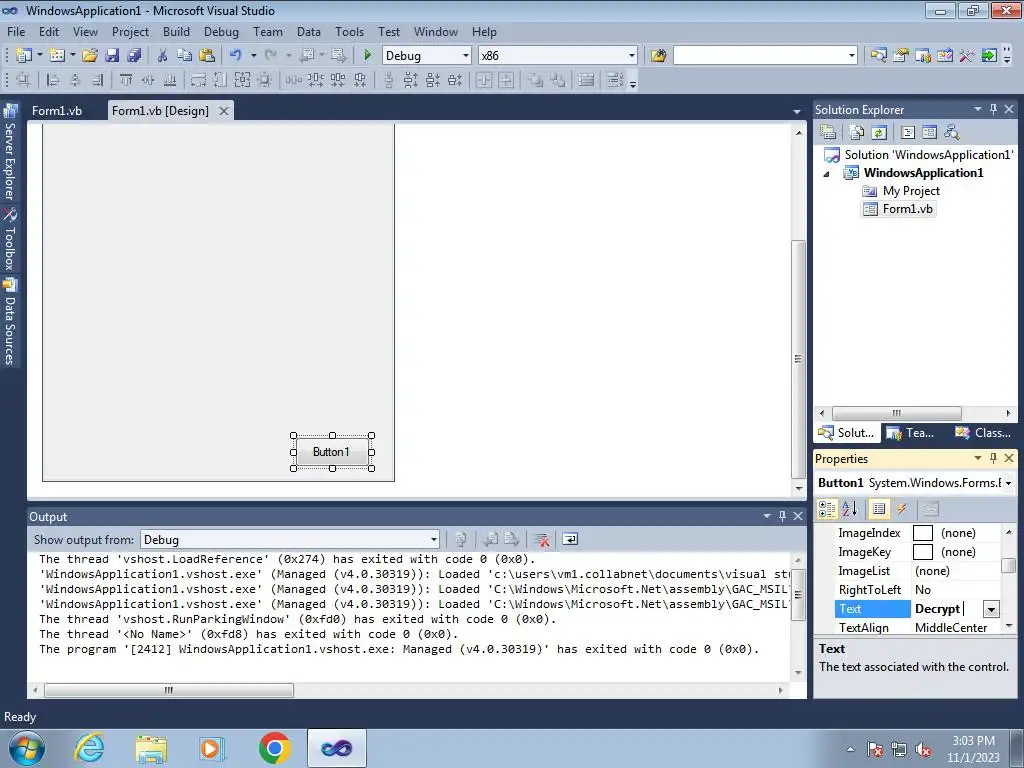The height and width of the screenshot is (768, 1024).
Task: Show Events via lightning bolt icon
Action: click(x=902, y=509)
